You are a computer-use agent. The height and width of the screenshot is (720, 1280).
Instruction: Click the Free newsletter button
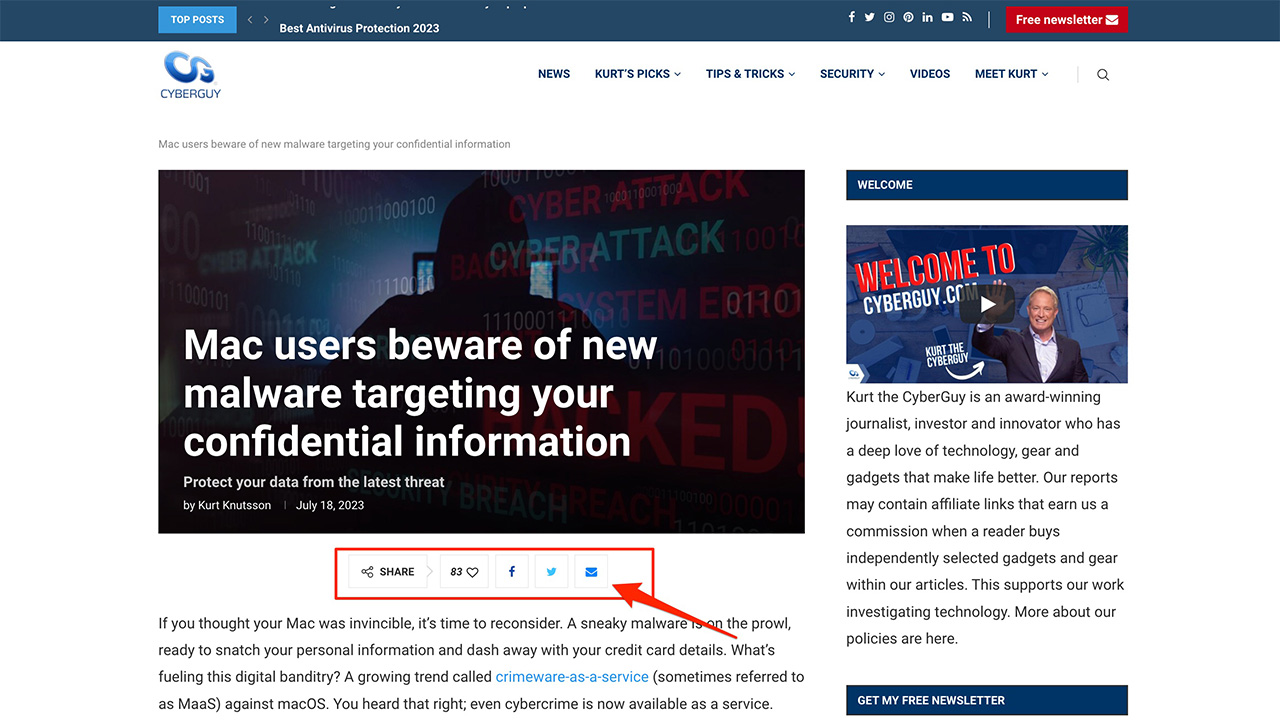1066,20
